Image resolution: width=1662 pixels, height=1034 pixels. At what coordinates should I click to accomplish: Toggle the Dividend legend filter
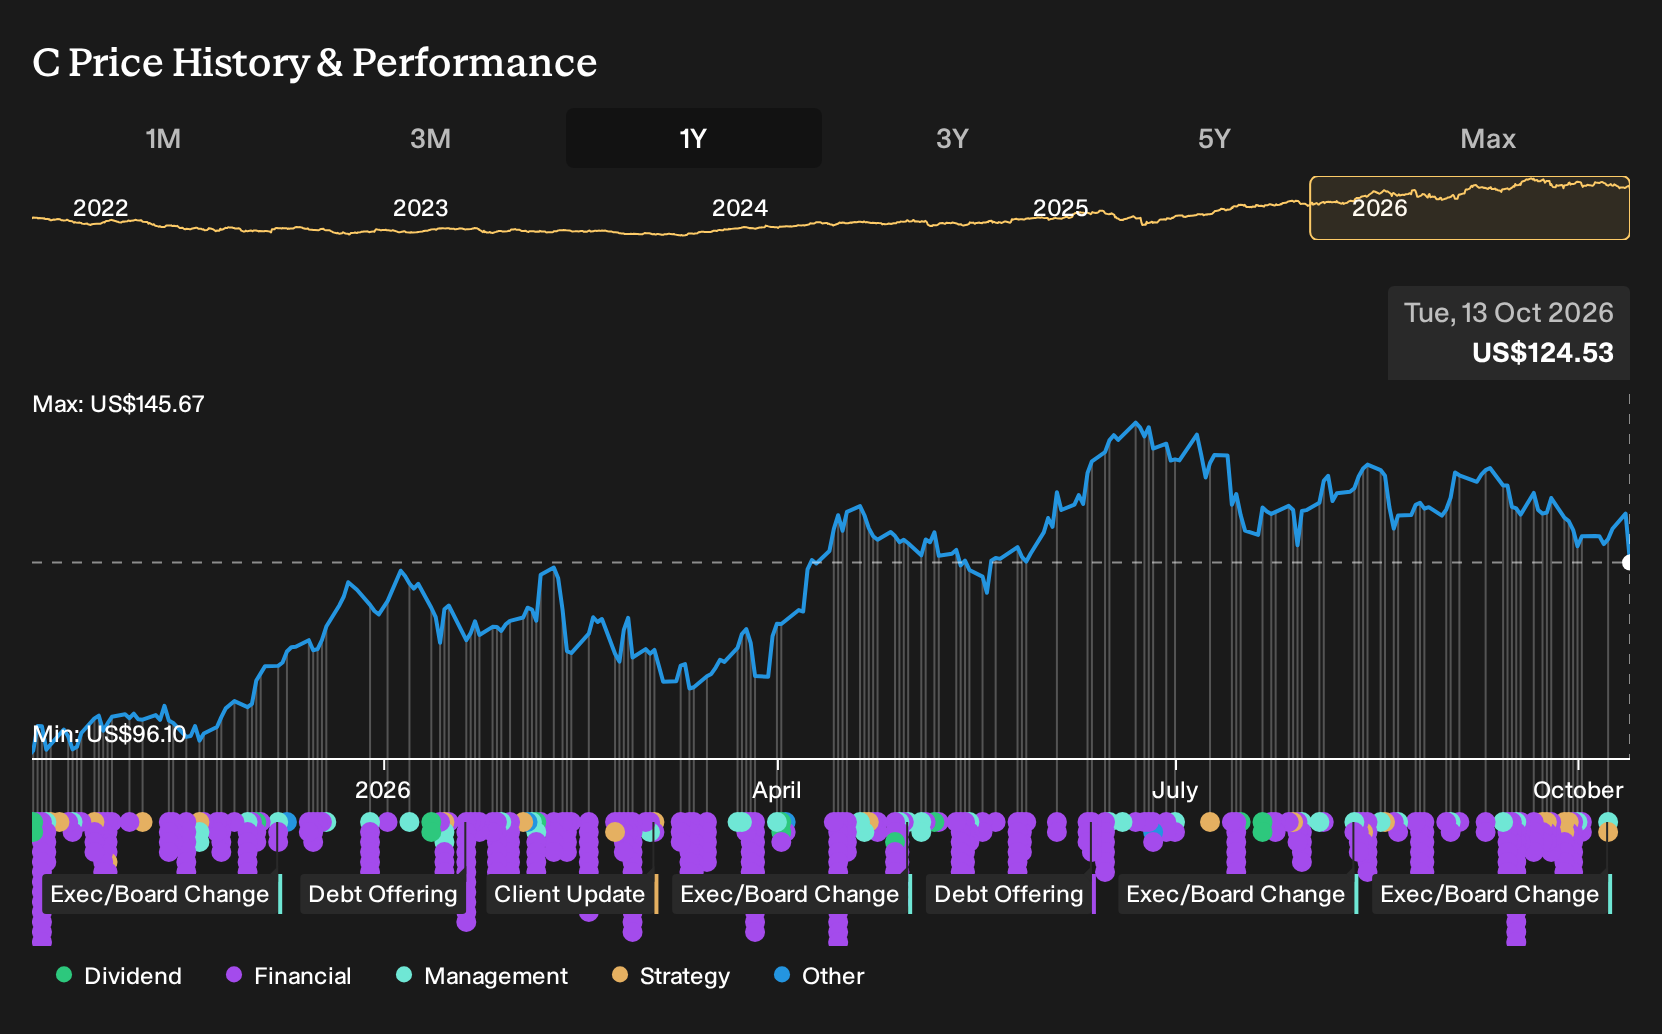point(119,976)
